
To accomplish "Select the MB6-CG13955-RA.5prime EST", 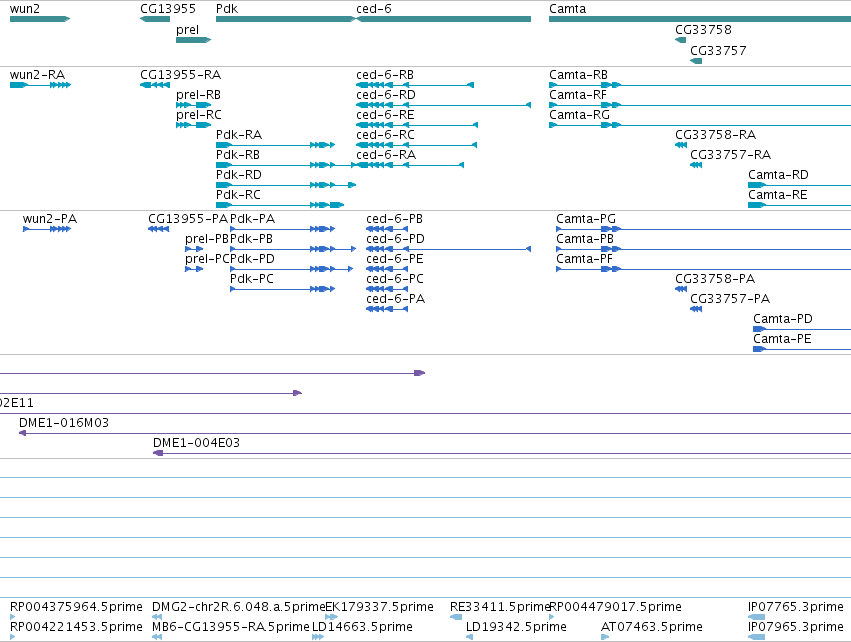I will pos(157,637).
